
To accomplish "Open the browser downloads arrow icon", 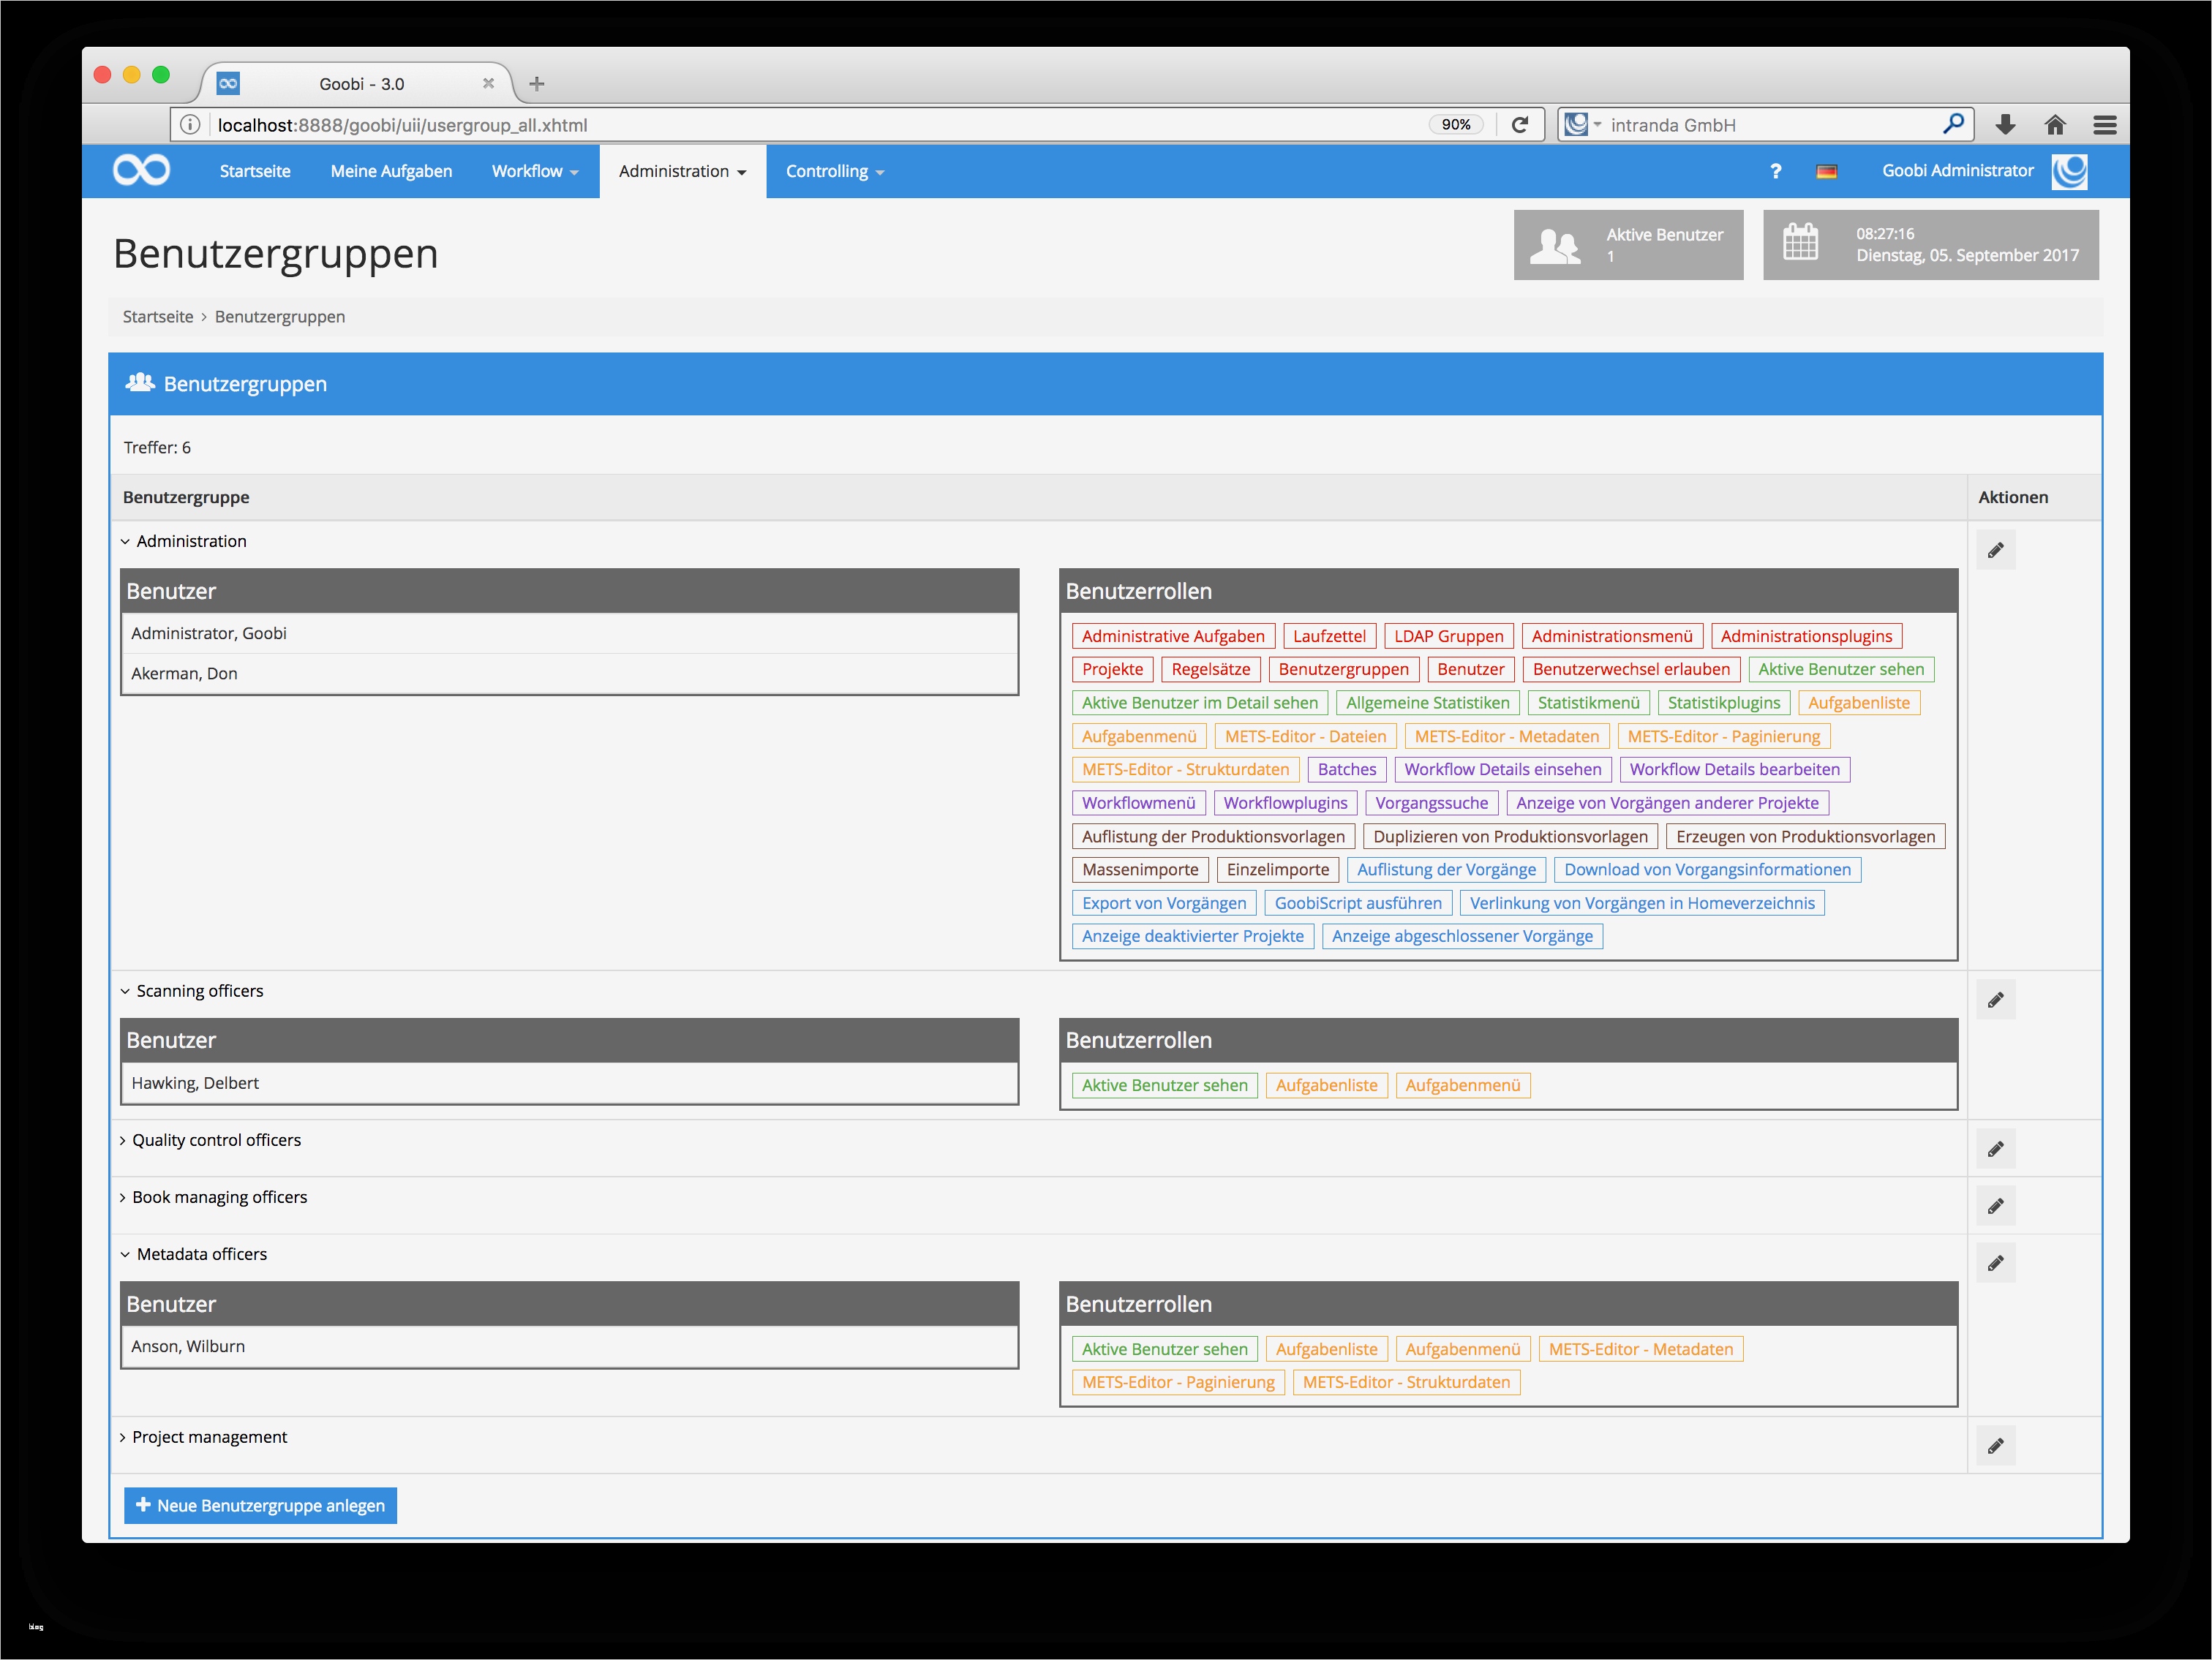I will (x=2005, y=125).
